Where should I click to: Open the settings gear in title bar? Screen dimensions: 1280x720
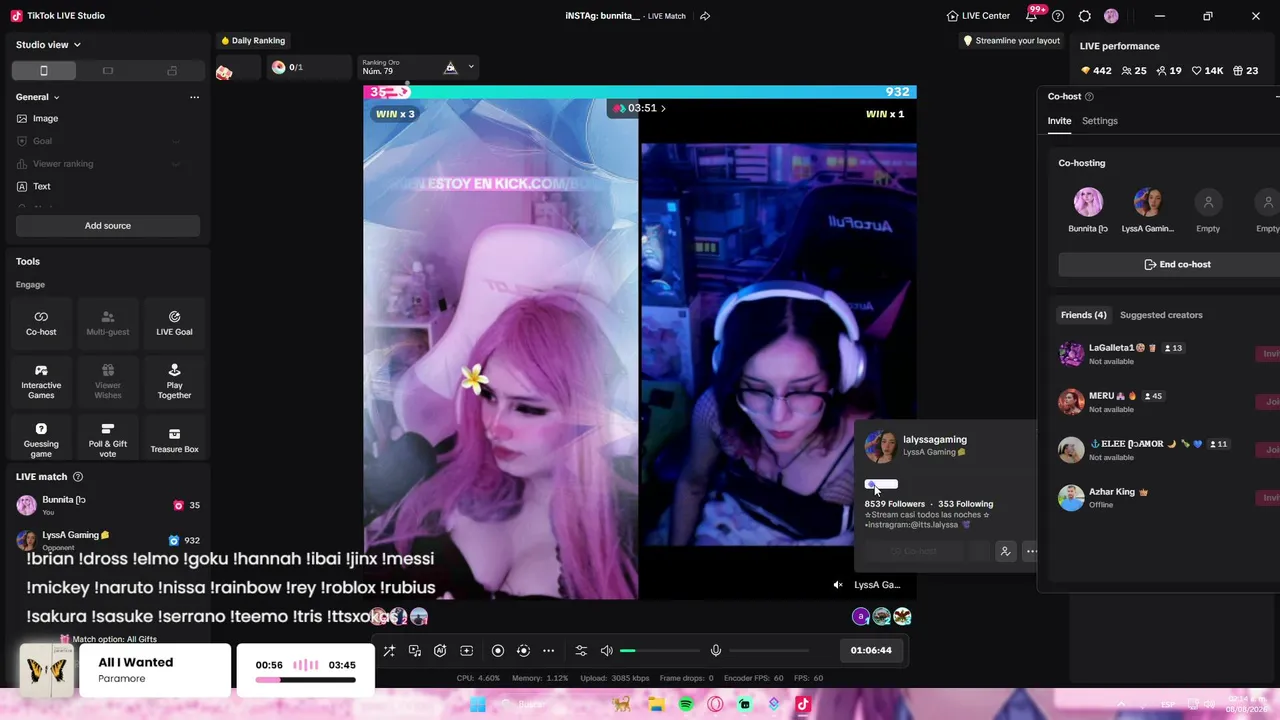tap(1085, 16)
